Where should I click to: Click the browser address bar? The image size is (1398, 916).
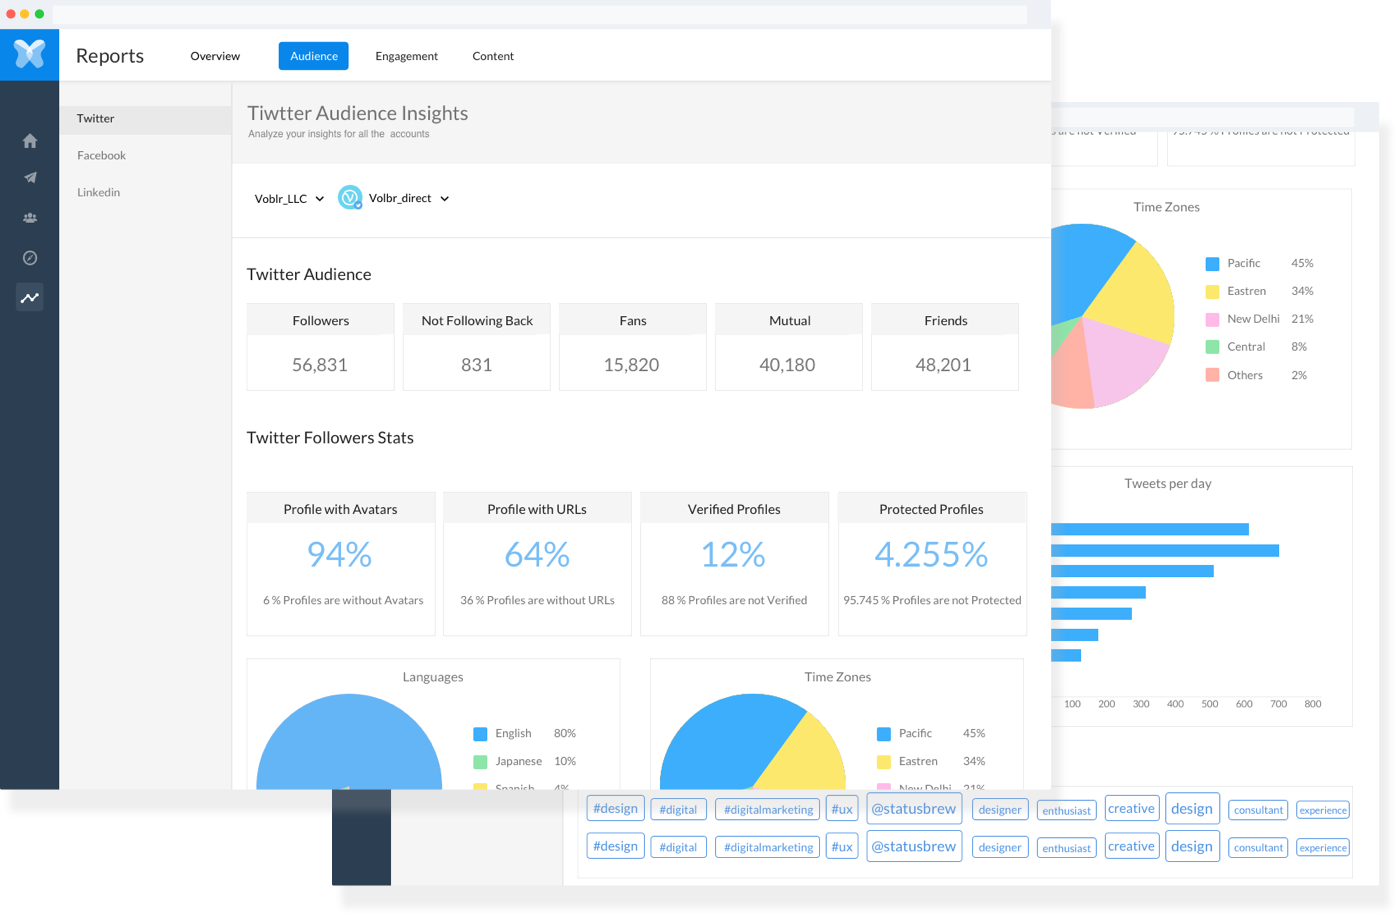540,14
